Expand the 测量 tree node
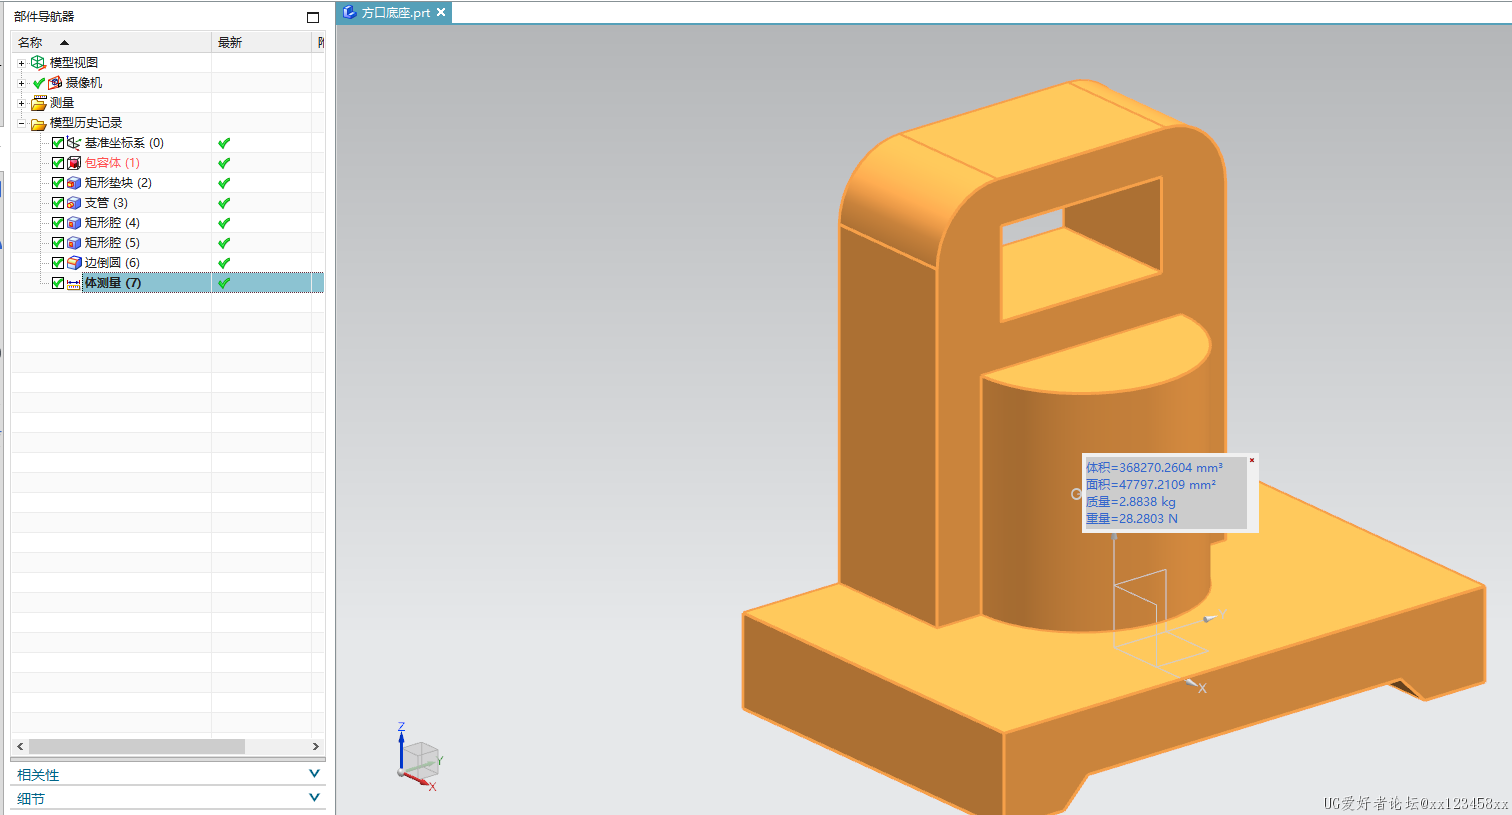 [x=21, y=103]
